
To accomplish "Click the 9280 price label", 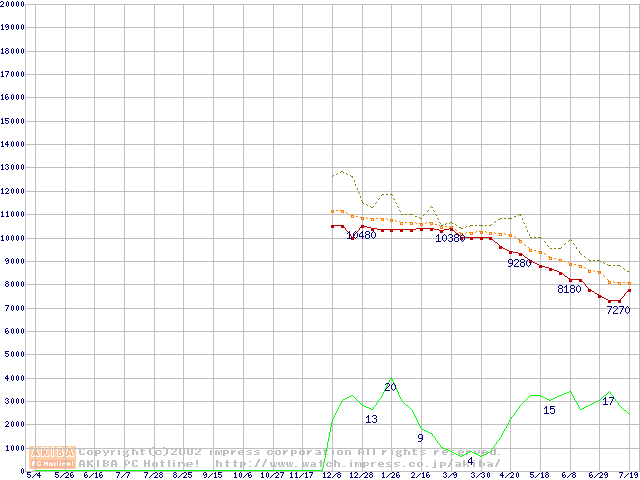I will pyautogui.click(x=519, y=263).
